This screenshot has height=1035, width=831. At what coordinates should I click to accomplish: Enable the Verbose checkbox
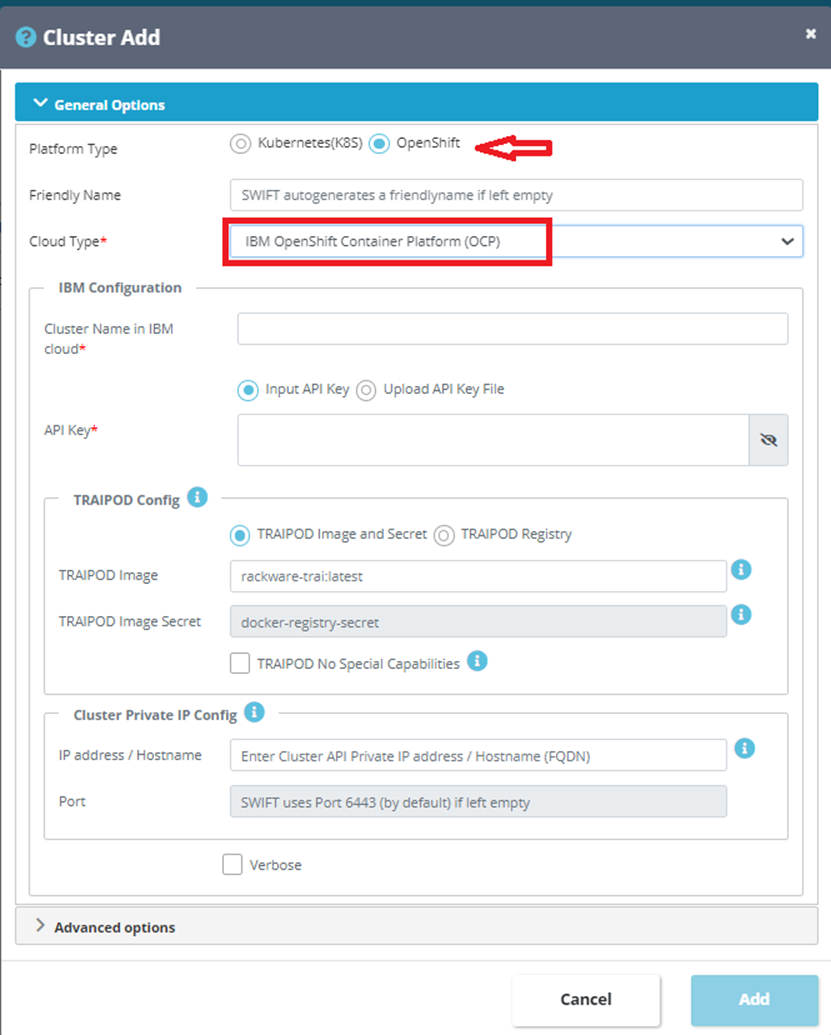[x=232, y=864]
